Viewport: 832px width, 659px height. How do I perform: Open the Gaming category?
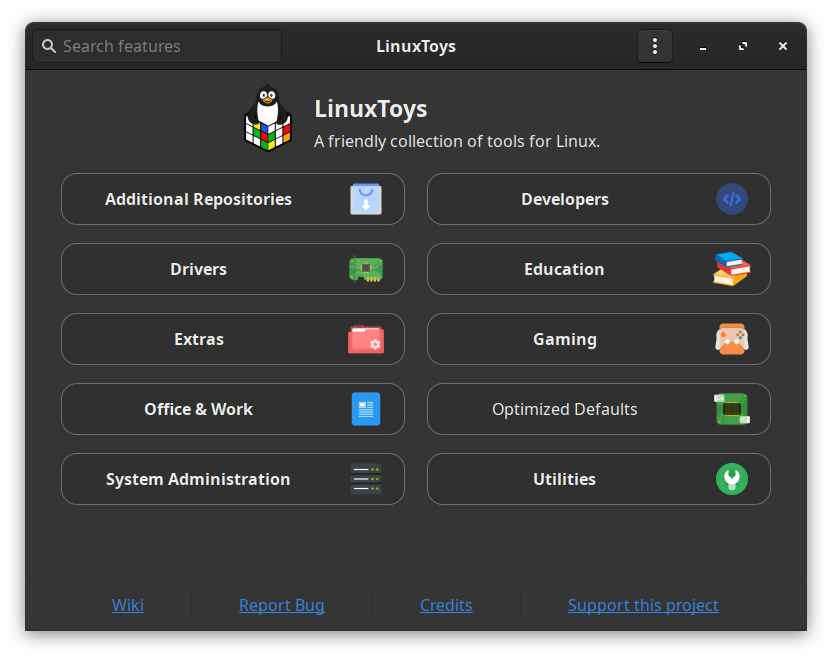565,339
